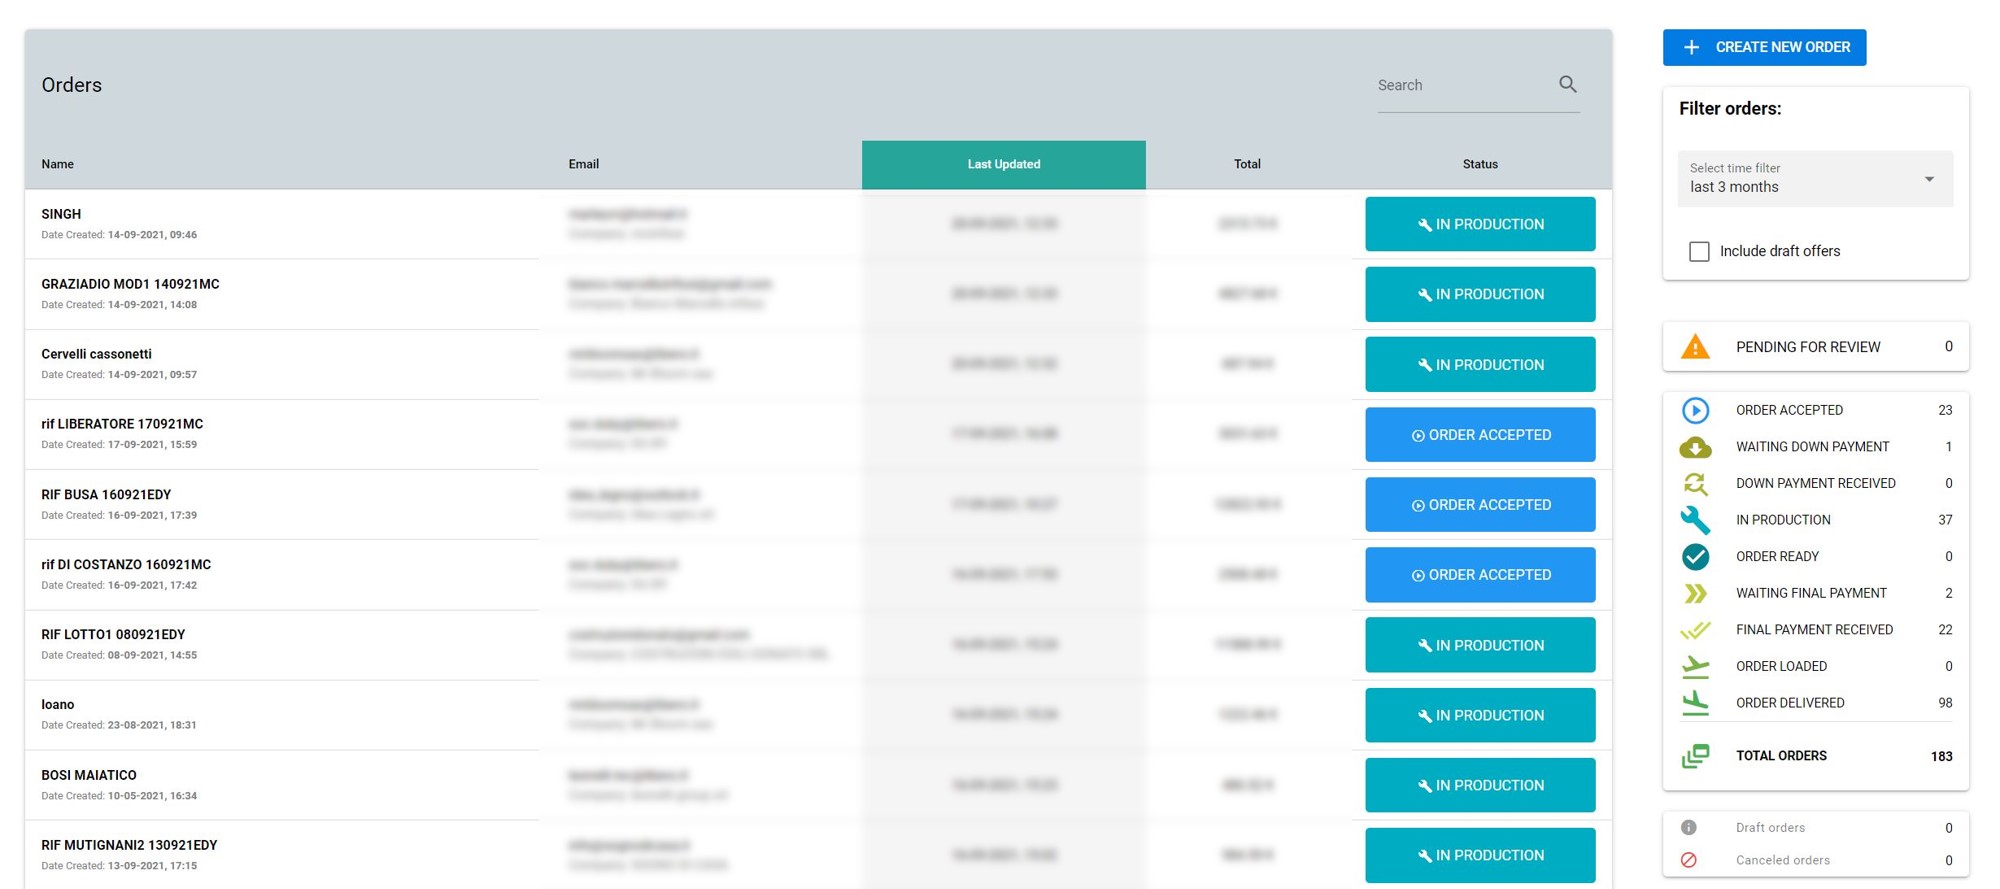Screen dimensions: 2000x889
Task: Sort orders by Last Updated column
Action: click(1003, 164)
